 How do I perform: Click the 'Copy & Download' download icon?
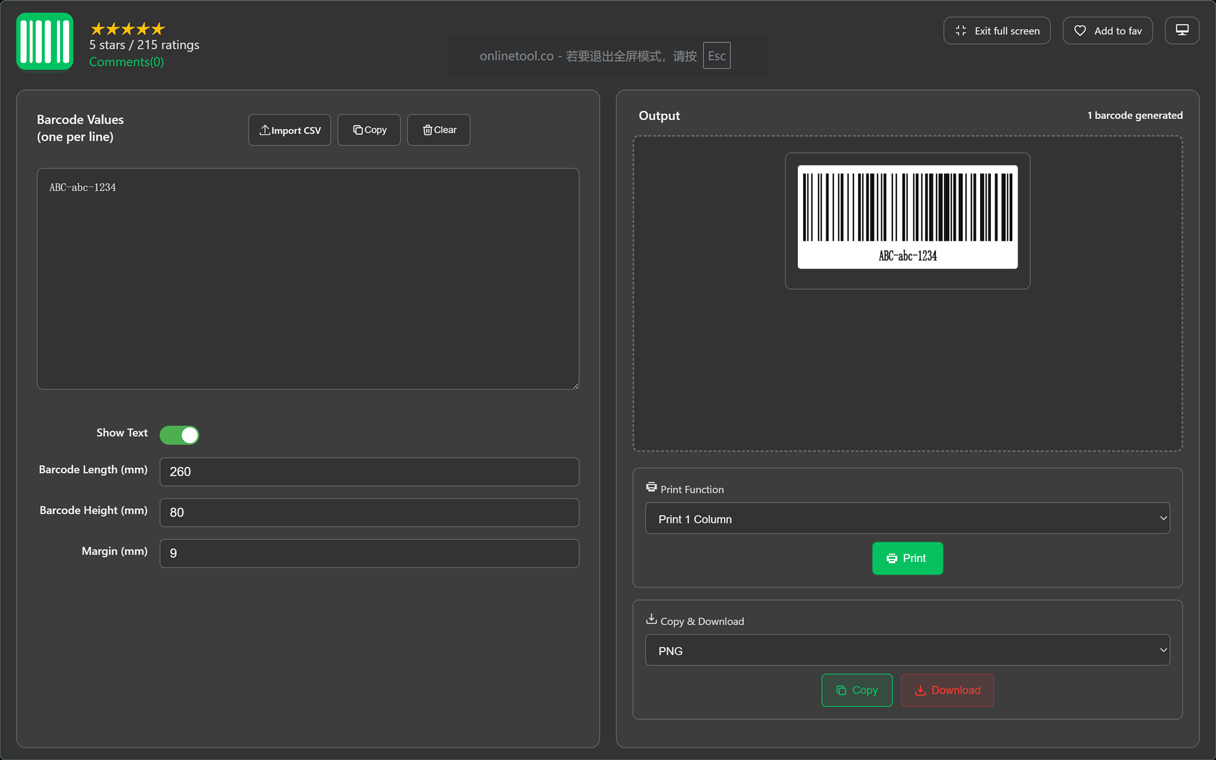click(652, 620)
